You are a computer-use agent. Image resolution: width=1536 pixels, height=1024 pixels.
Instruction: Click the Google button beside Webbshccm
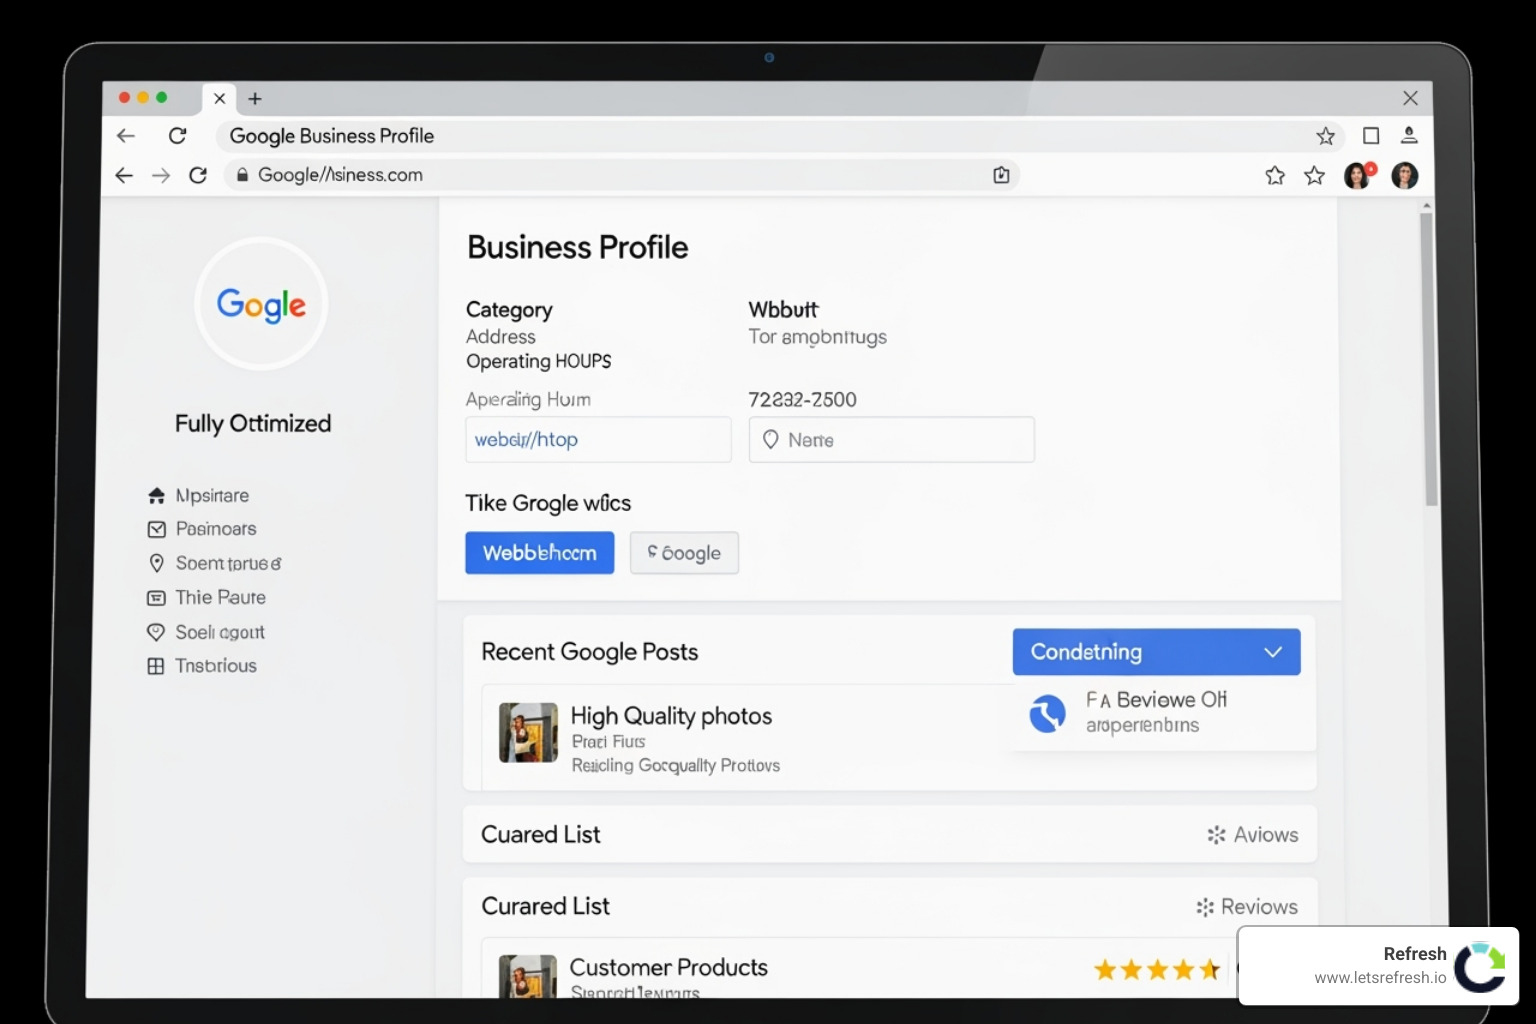pos(684,553)
